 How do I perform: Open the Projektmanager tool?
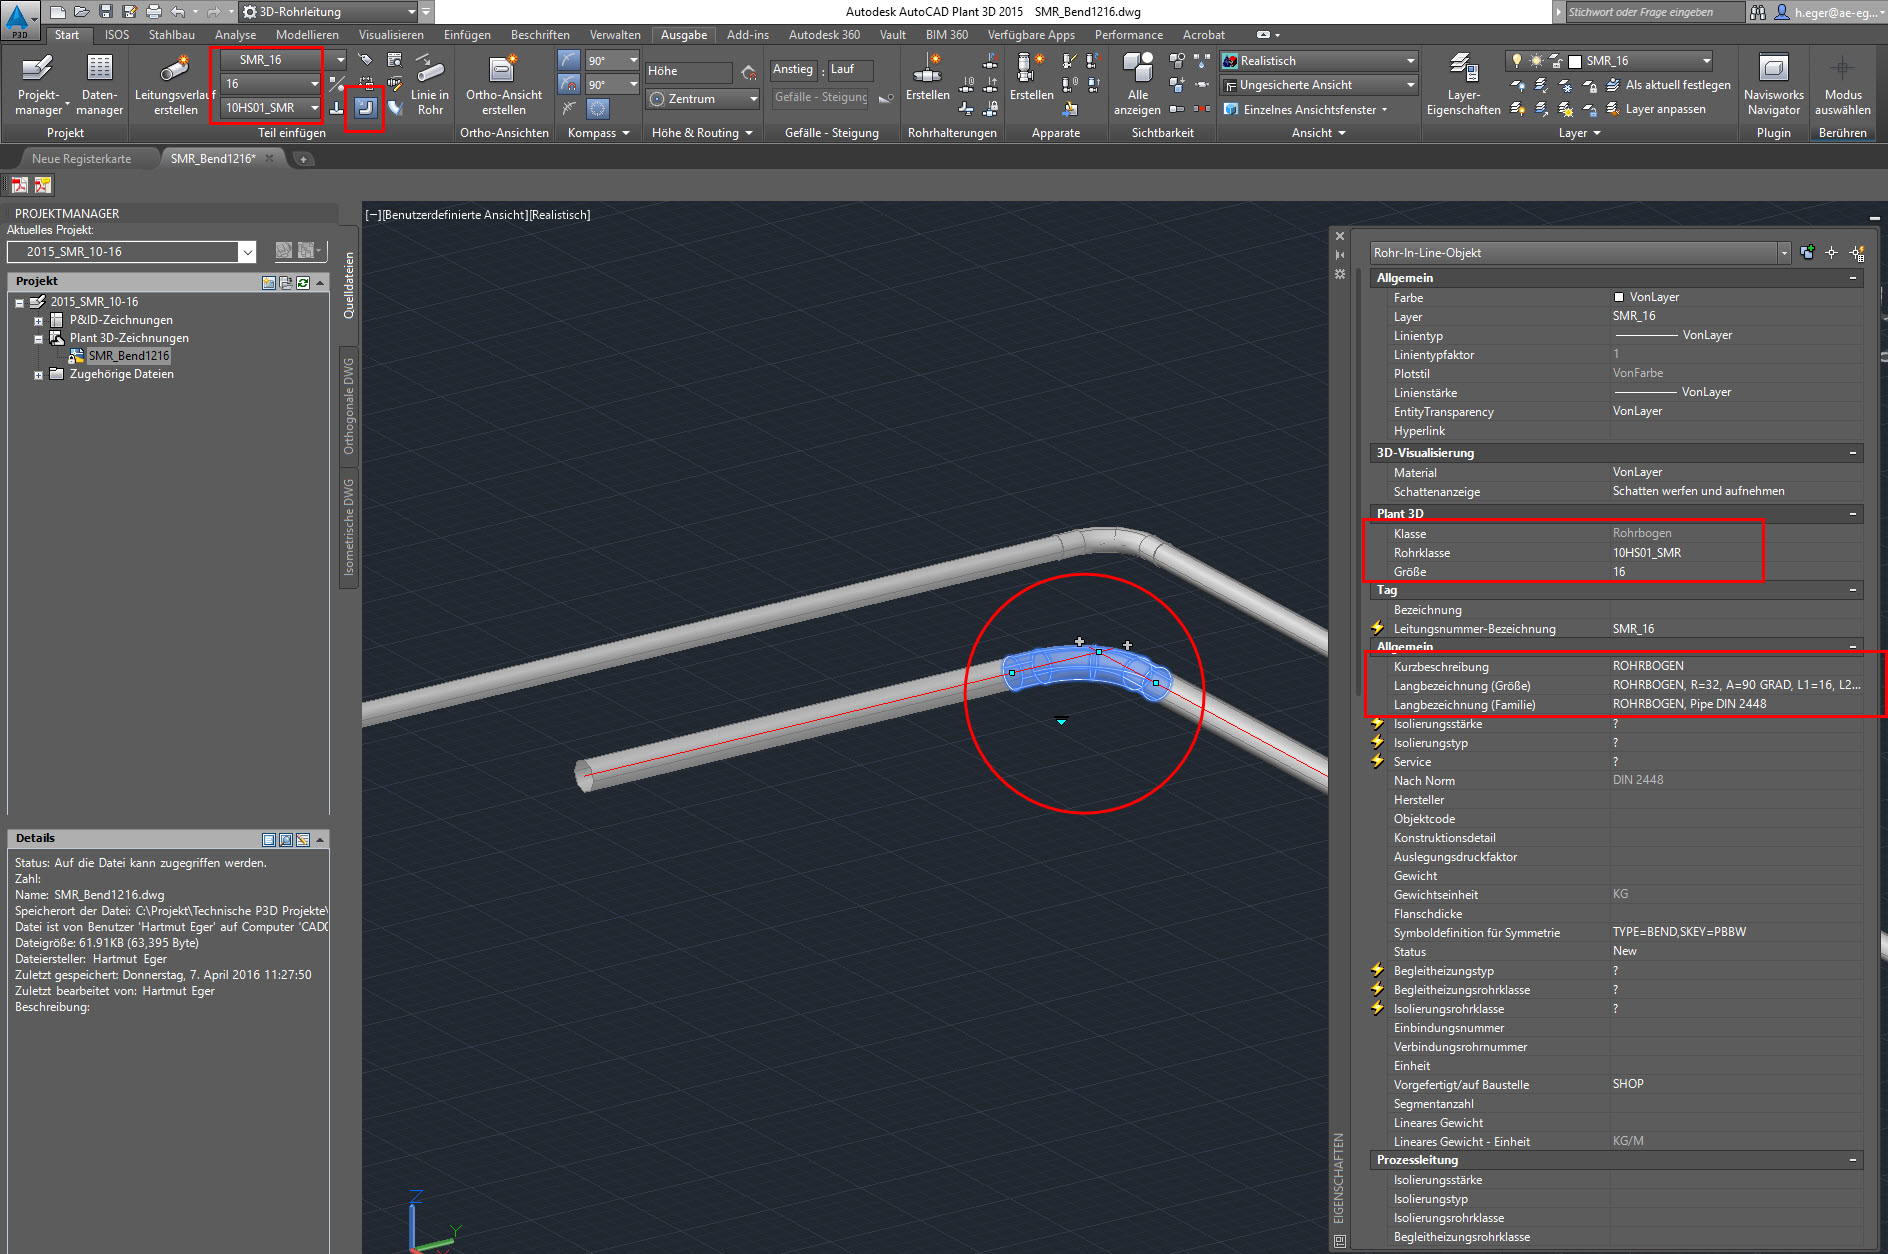[x=39, y=84]
